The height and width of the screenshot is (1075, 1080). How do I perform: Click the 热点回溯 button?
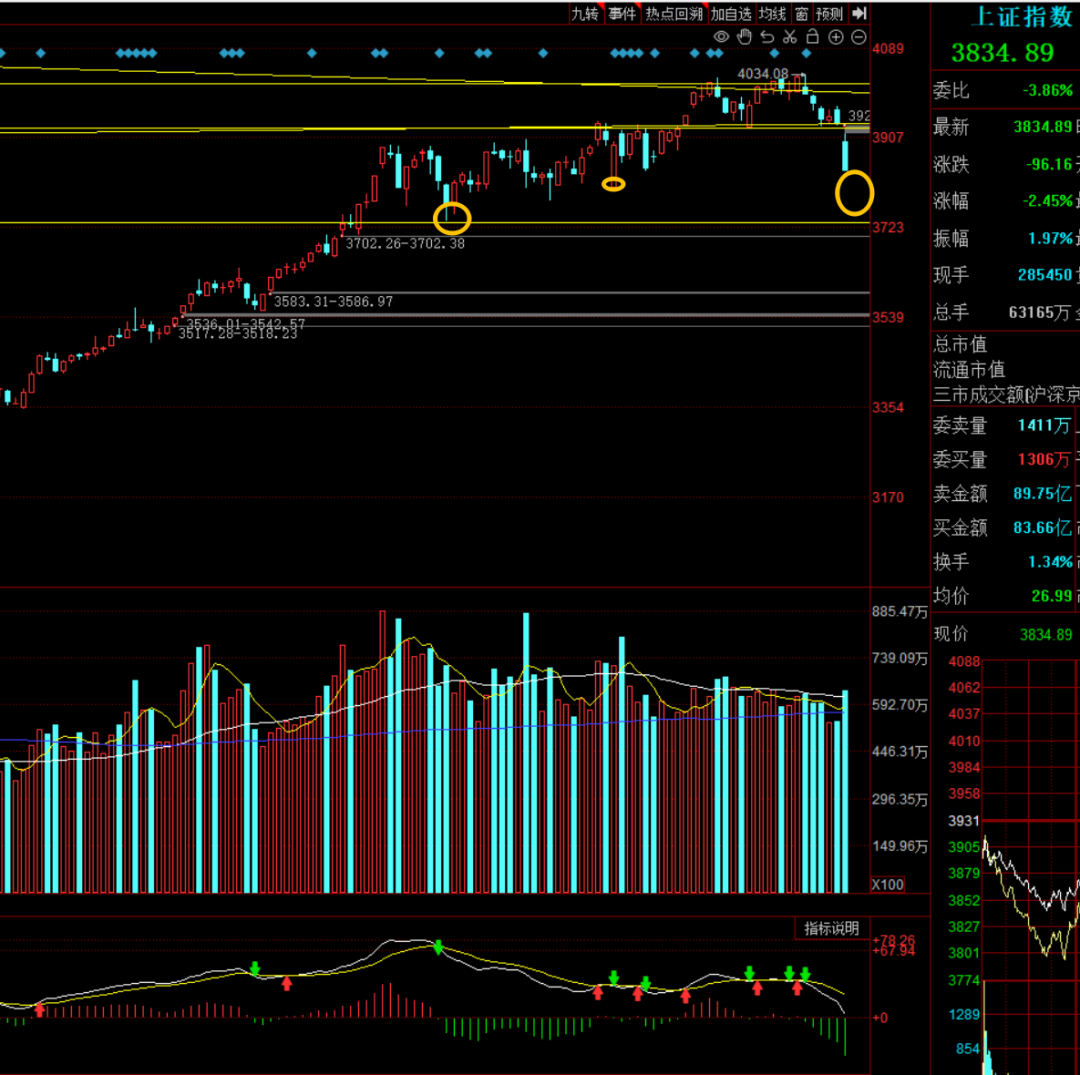pos(673,13)
